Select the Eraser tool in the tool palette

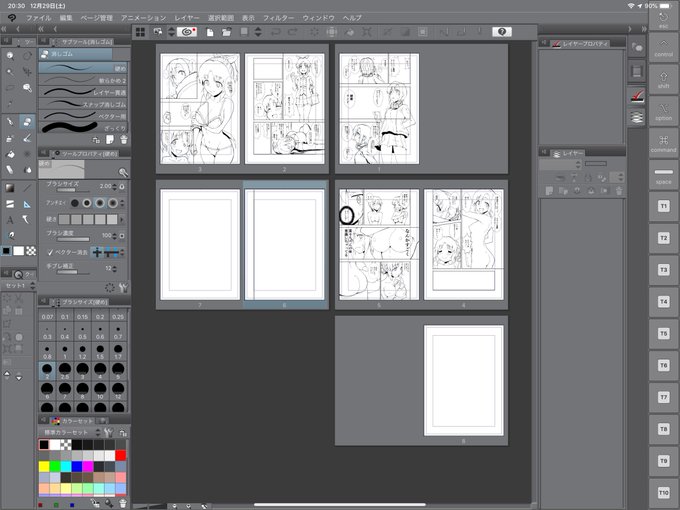[x=27, y=121]
